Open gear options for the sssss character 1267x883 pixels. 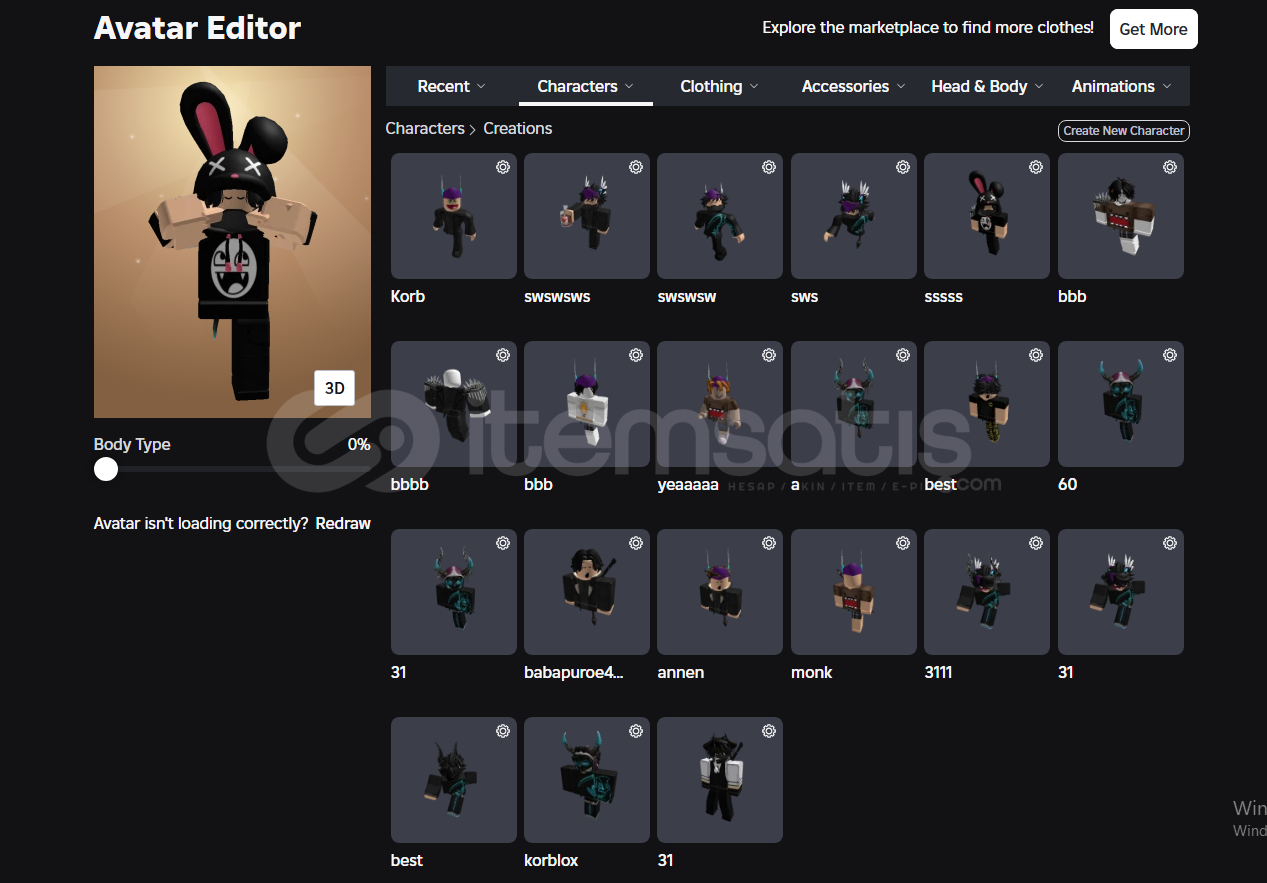1036,167
